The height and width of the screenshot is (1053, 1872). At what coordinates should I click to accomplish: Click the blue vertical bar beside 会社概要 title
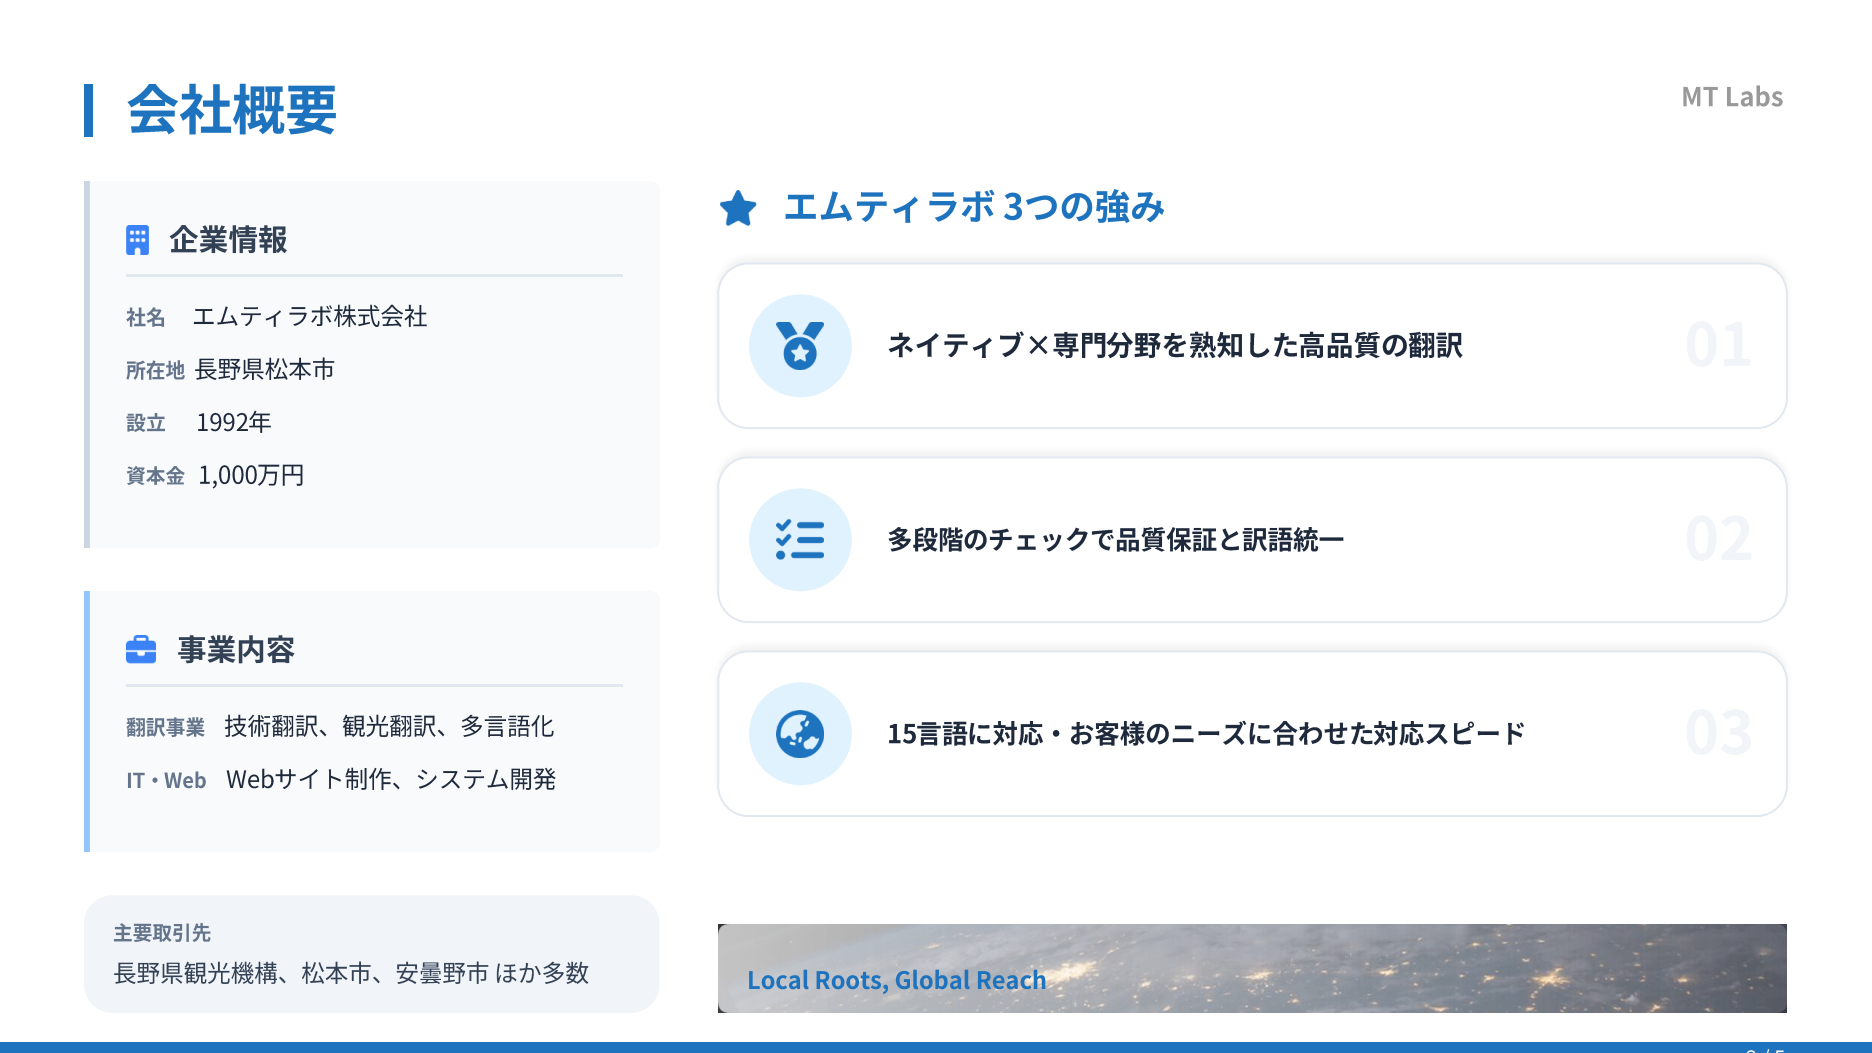tap(89, 110)
